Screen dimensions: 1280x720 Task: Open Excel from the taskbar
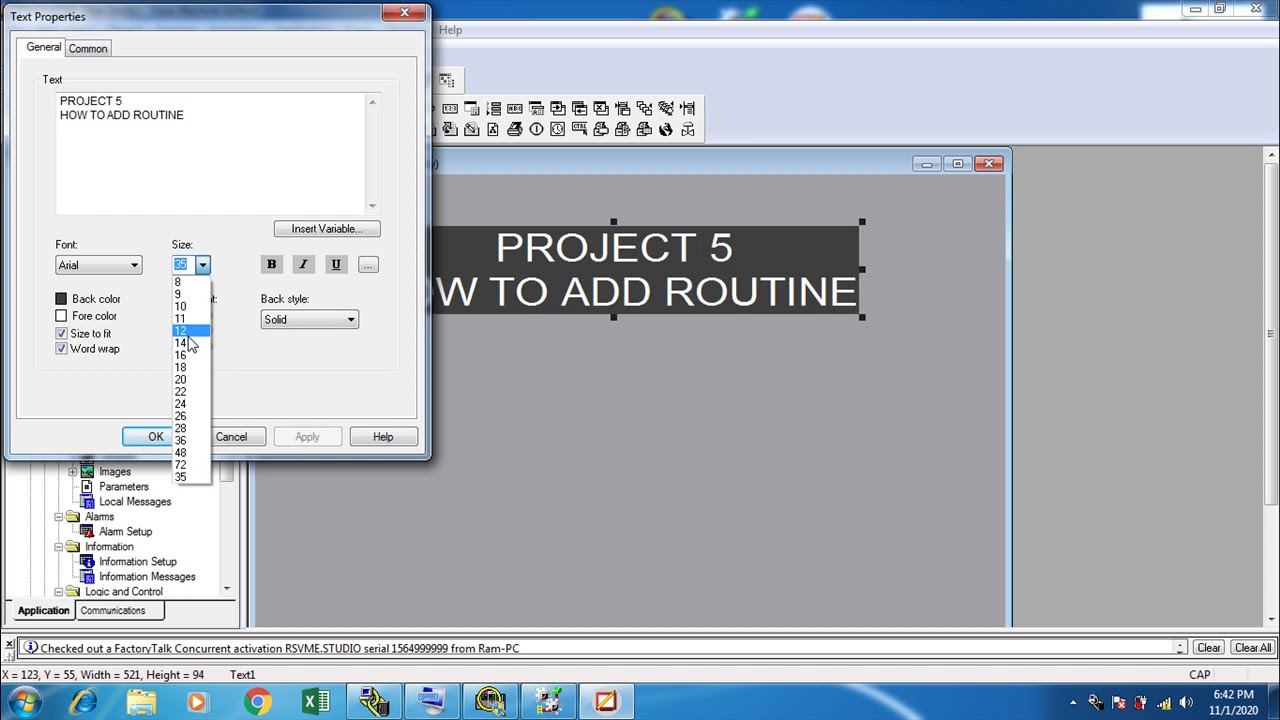316,702
